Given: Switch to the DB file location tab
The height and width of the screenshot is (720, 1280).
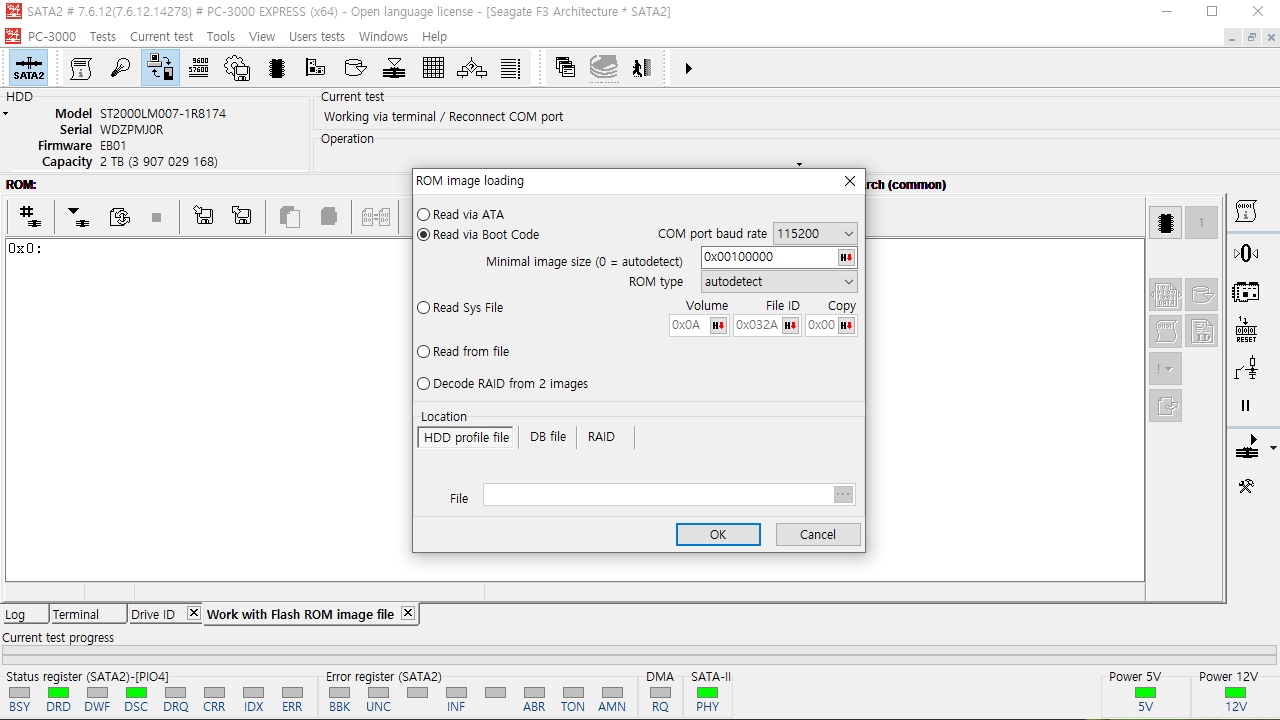Looking at the screenshot, I should pos(548,437).
